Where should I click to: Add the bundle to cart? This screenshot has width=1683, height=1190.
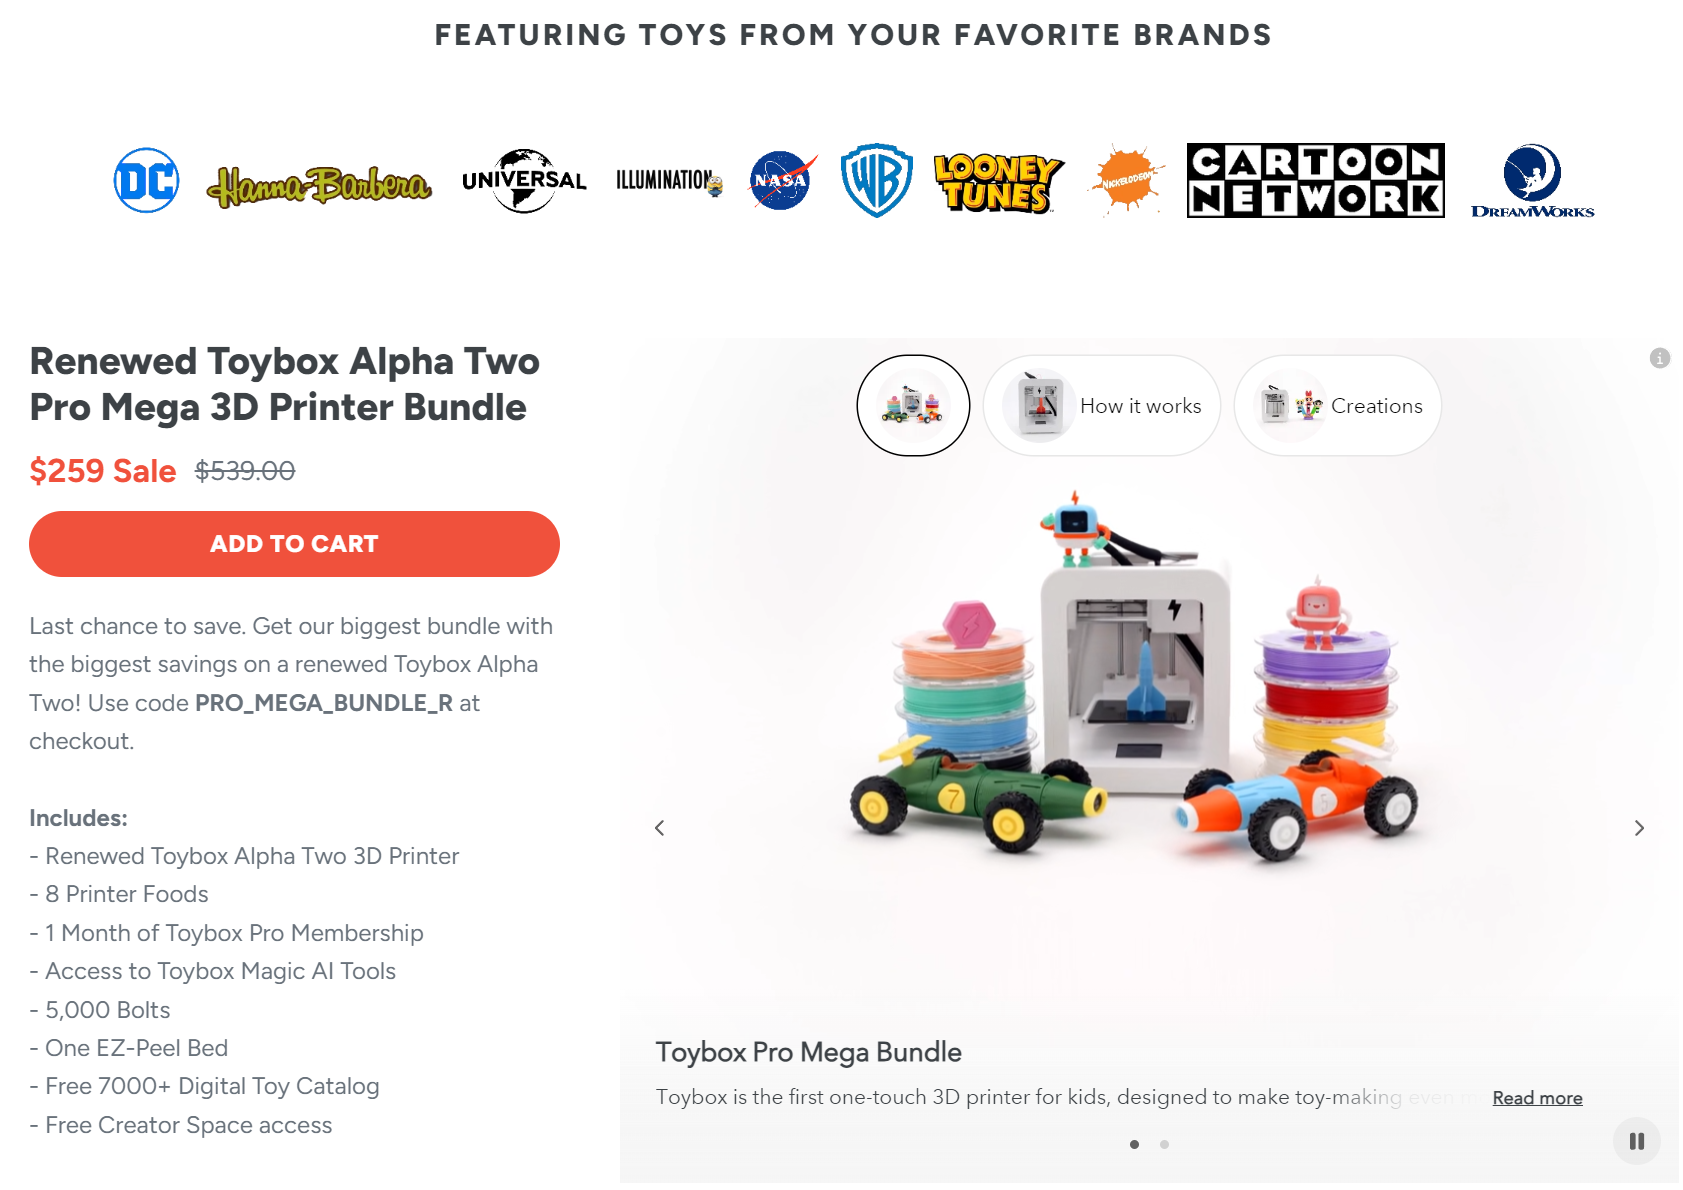(x=294, y=544)
